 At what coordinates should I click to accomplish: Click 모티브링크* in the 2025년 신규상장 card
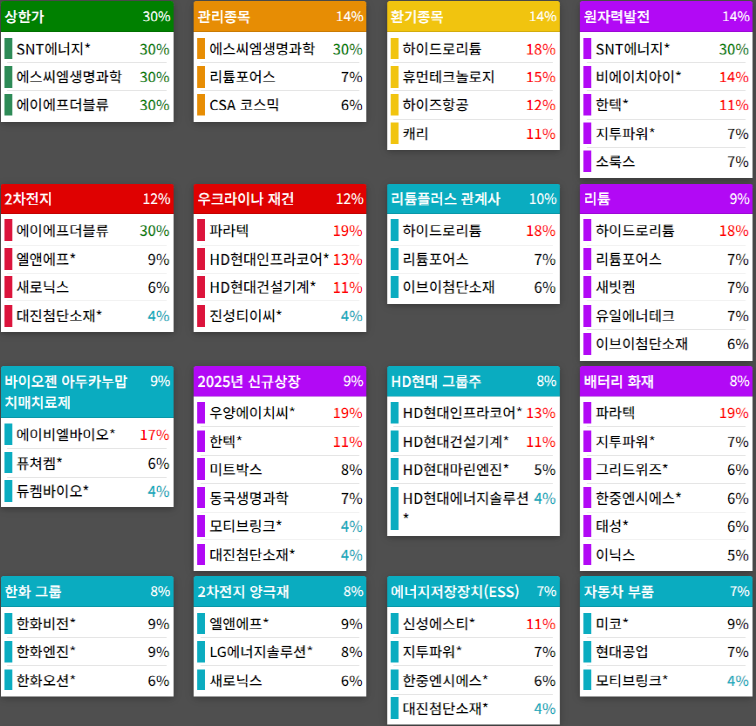(x=280, y=526)
